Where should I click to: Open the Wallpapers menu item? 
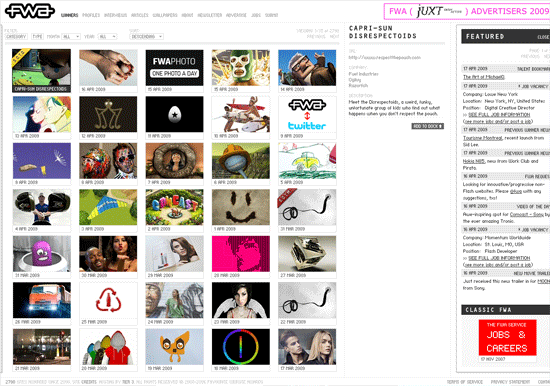pos(165,15)
